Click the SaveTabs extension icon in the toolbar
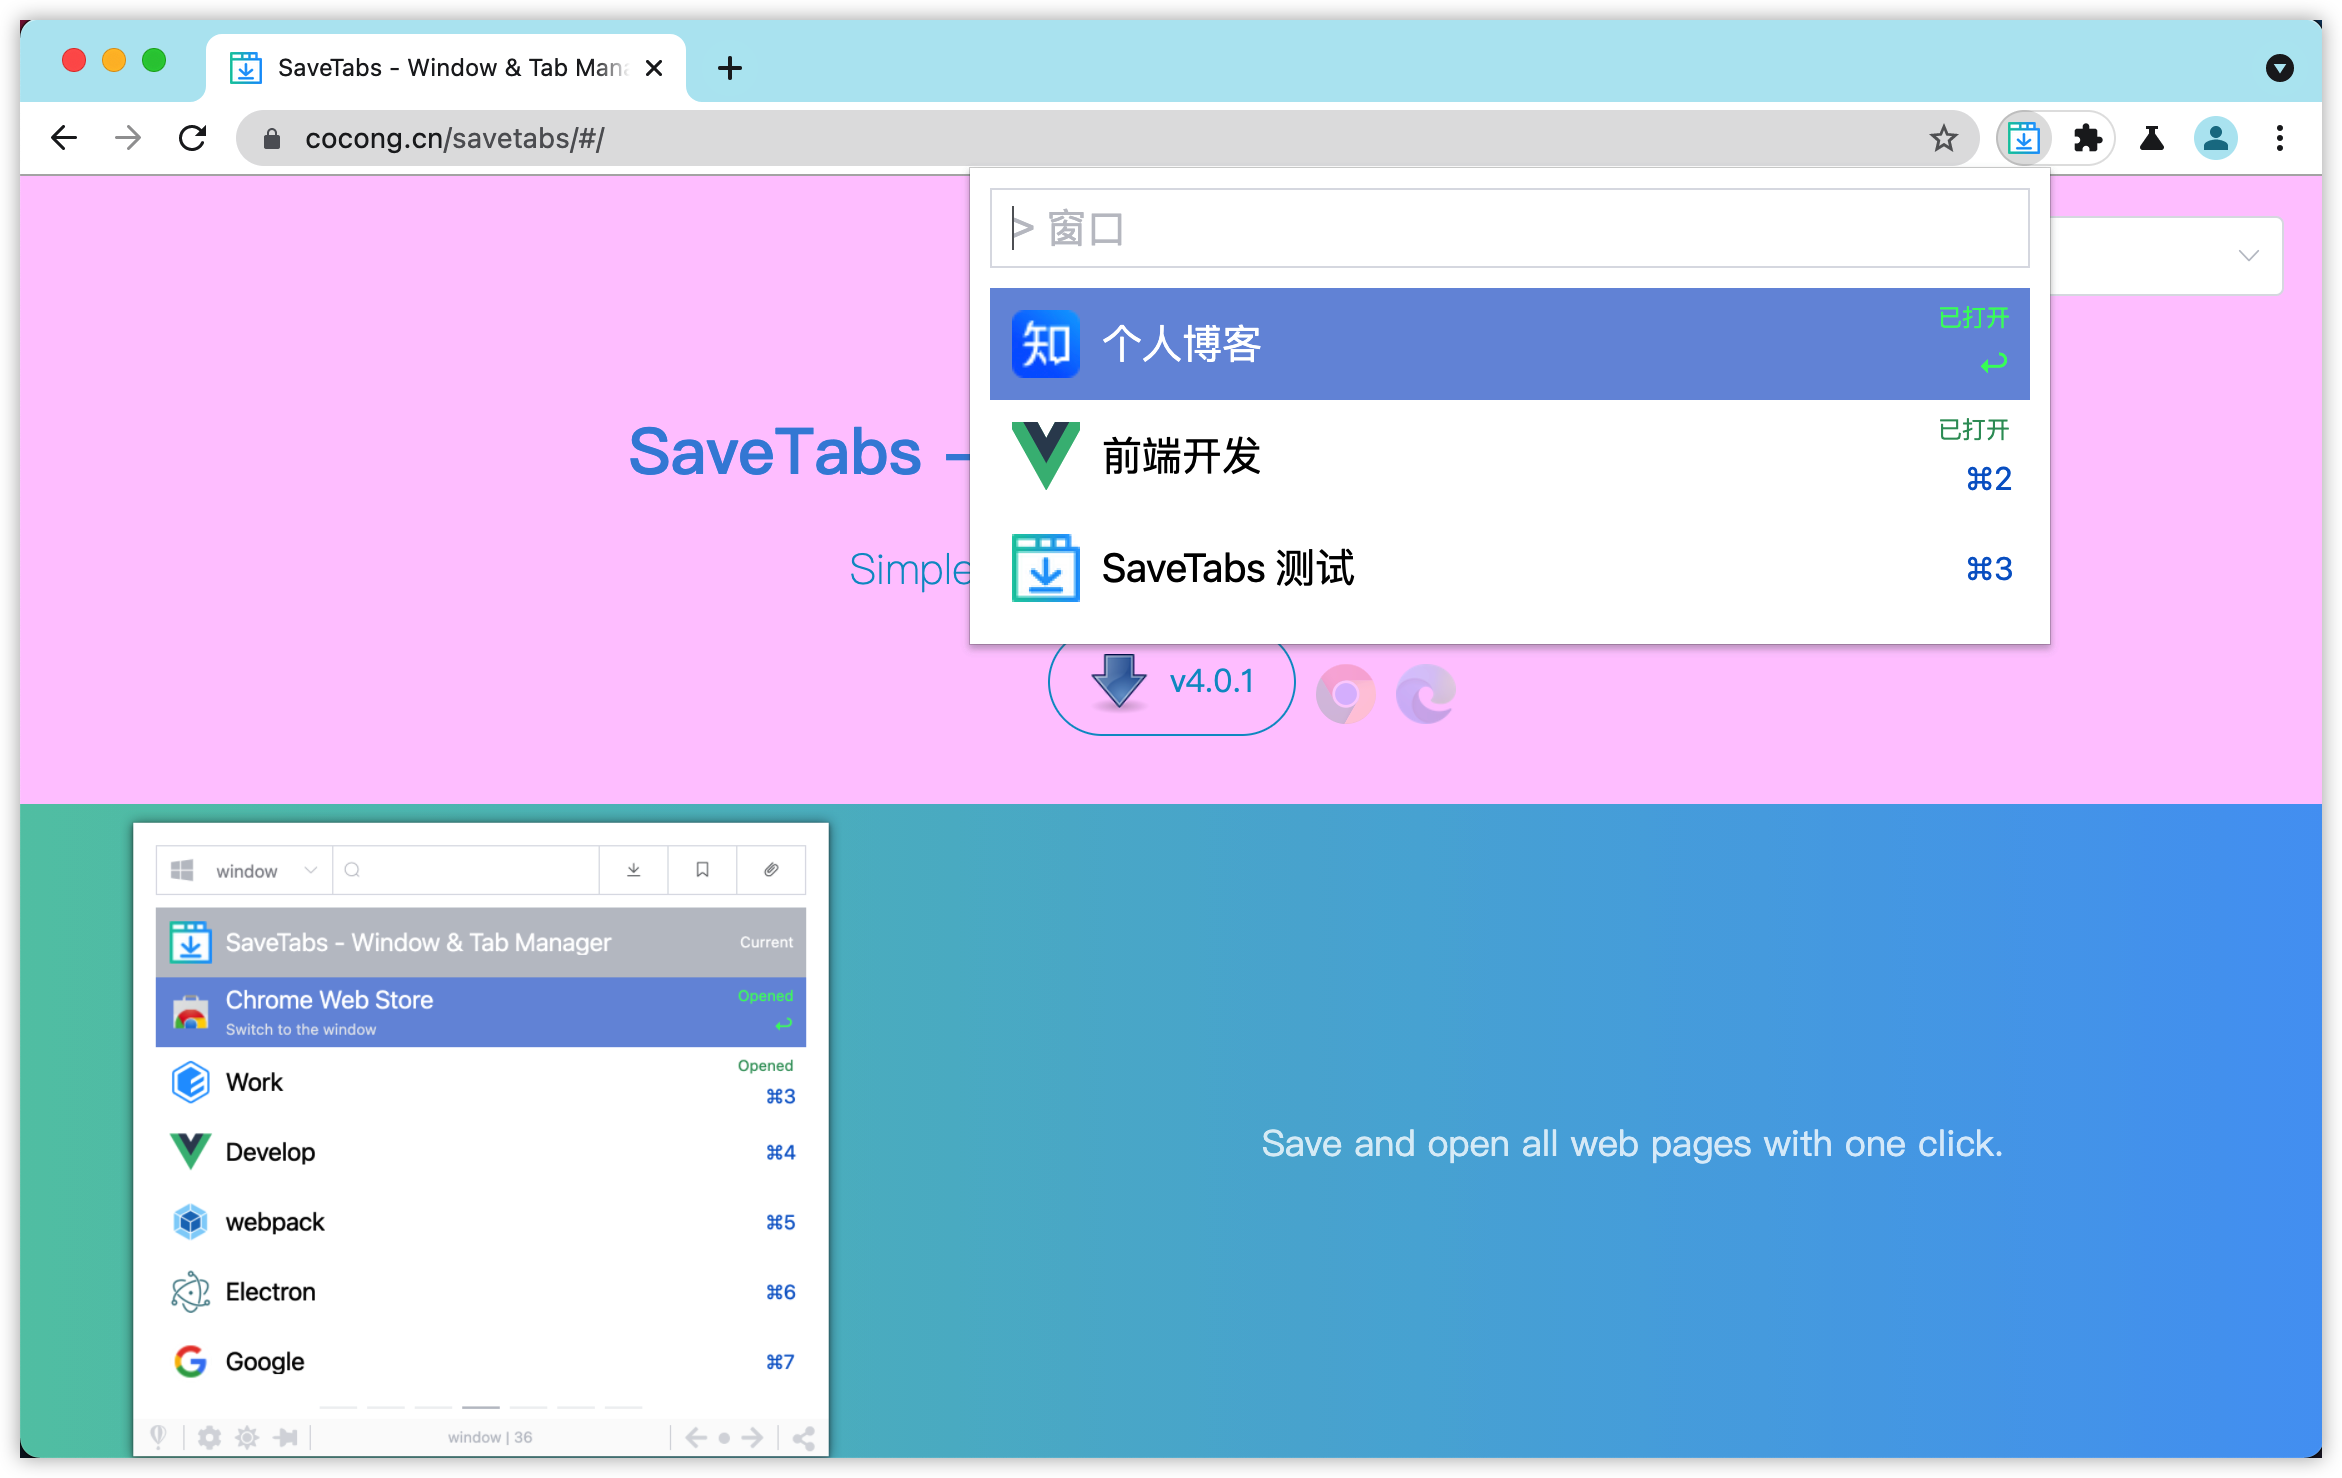The width and height of the screenshot is (2342, 1478). tap(2023, 138)
